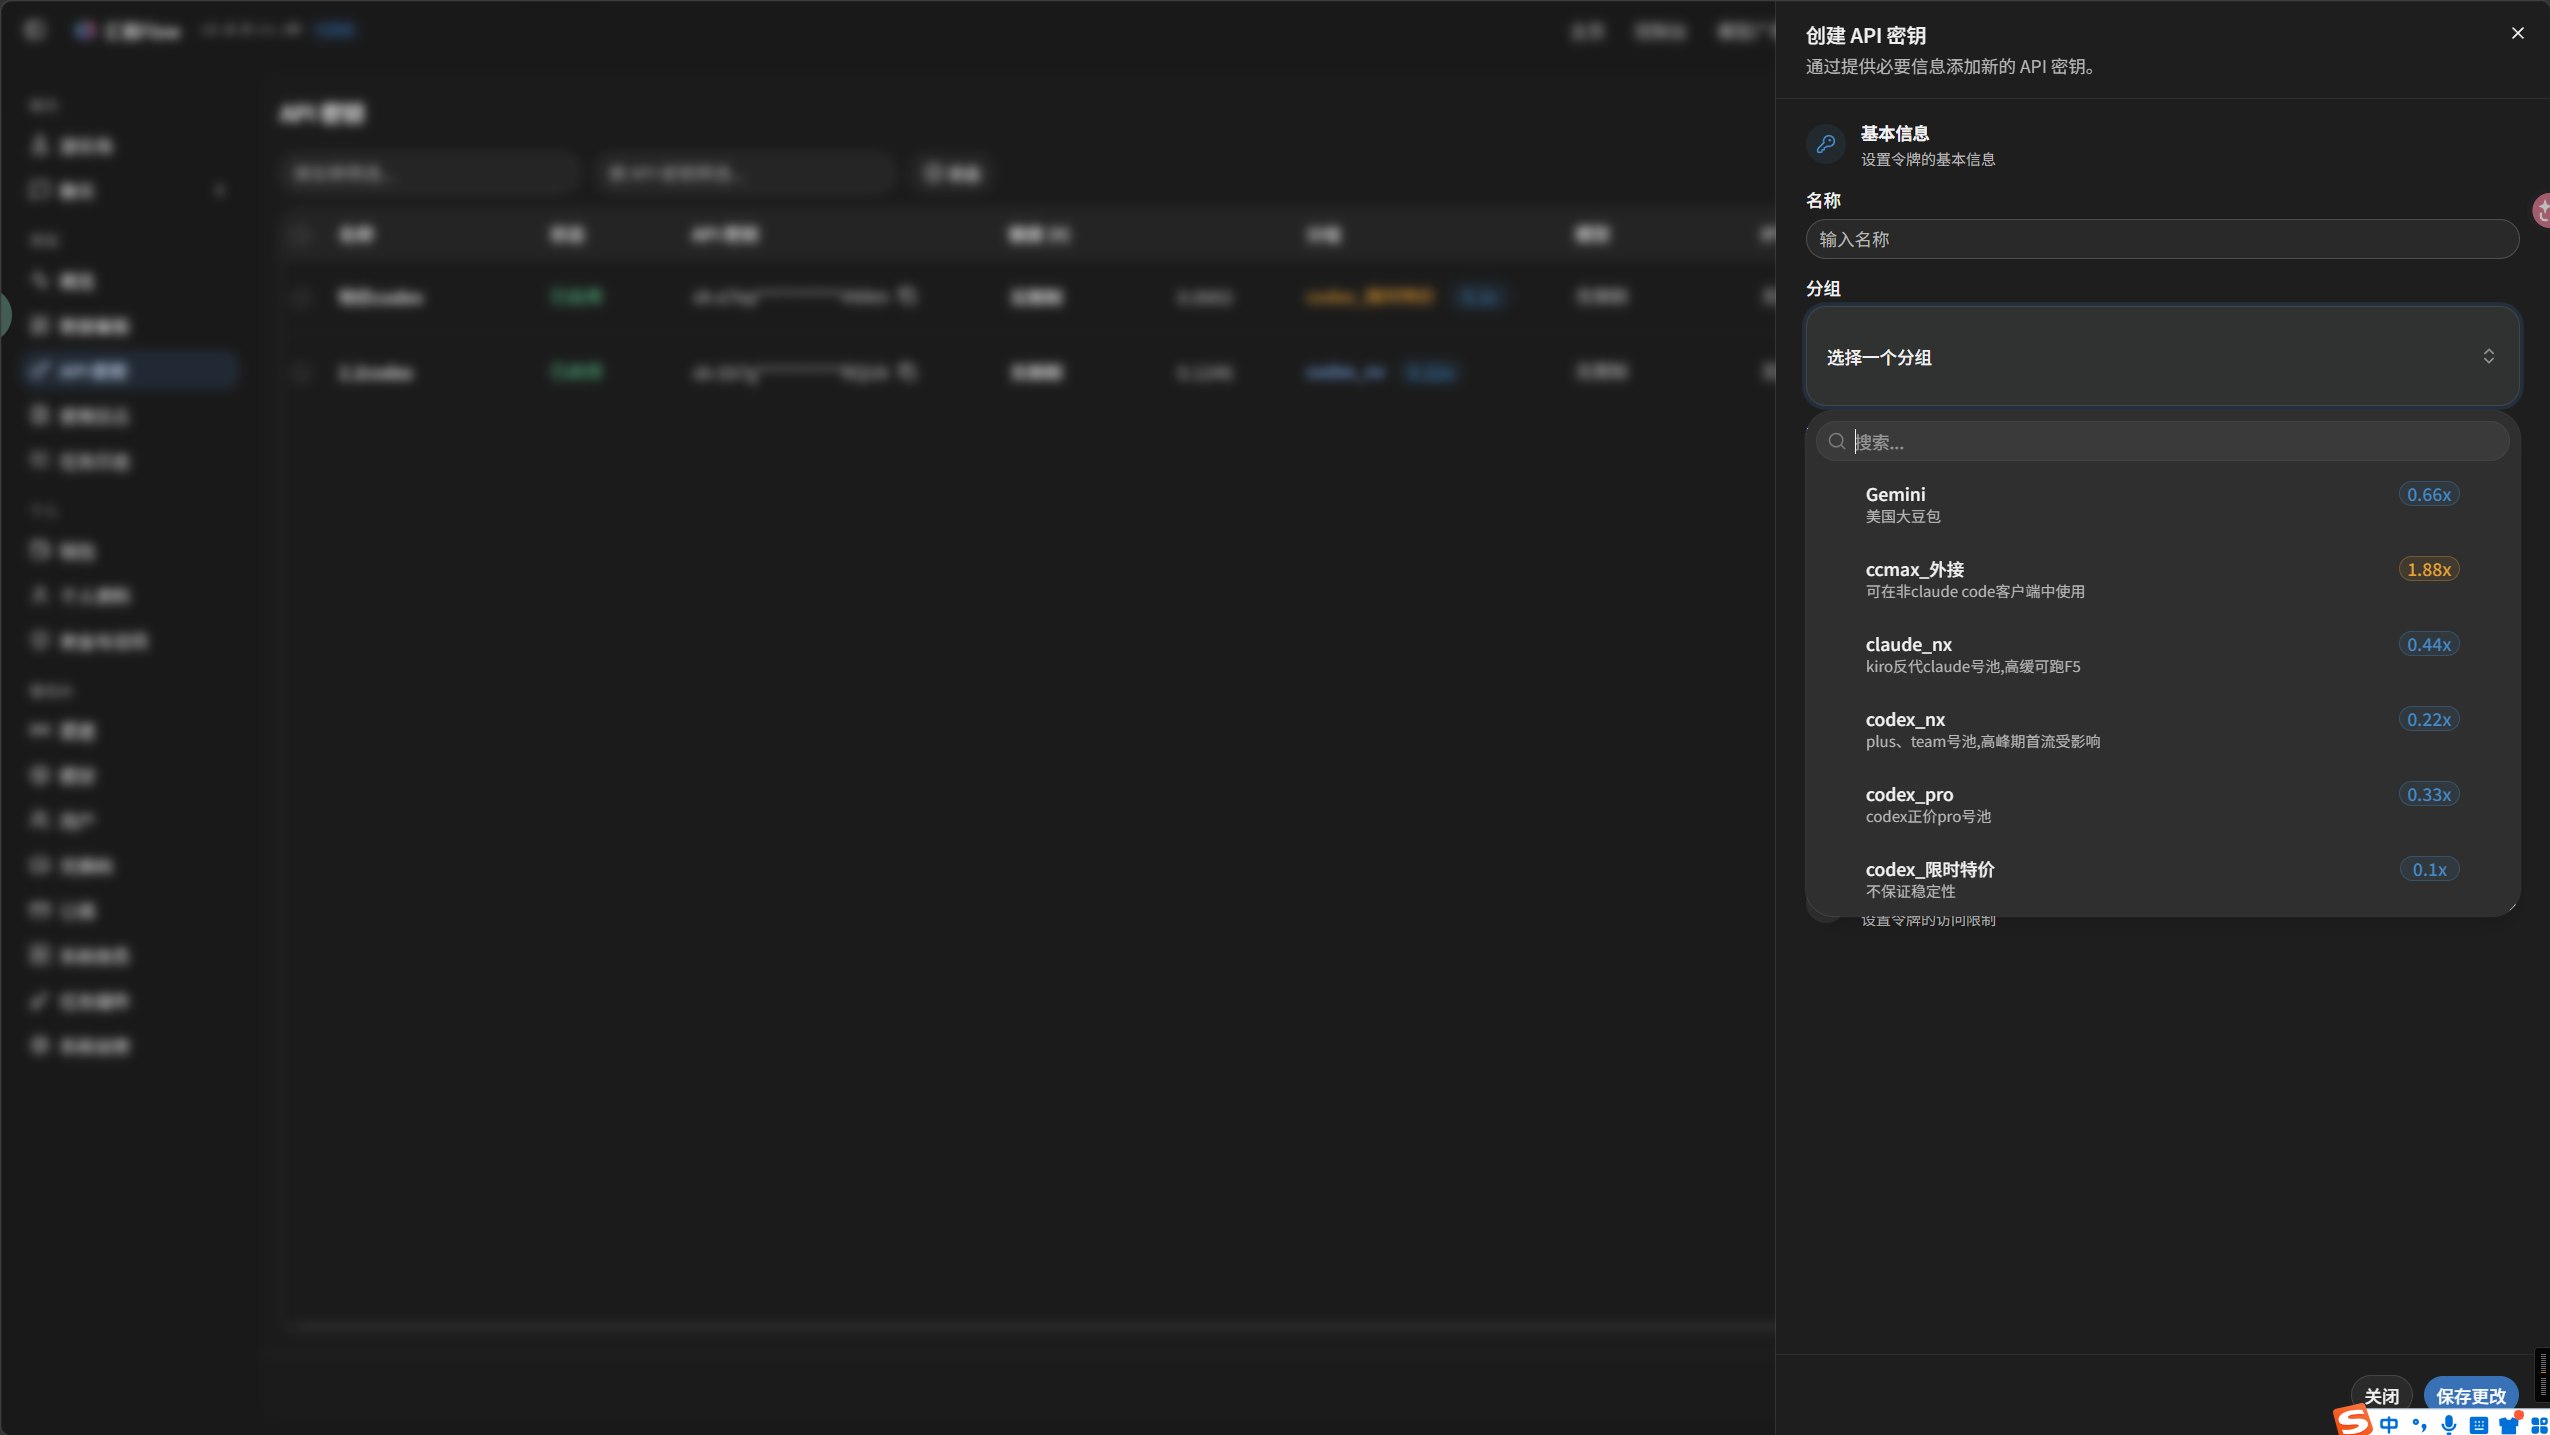
Task: Click the up-down chevron of the group selector
Action: coord(2488,357)
